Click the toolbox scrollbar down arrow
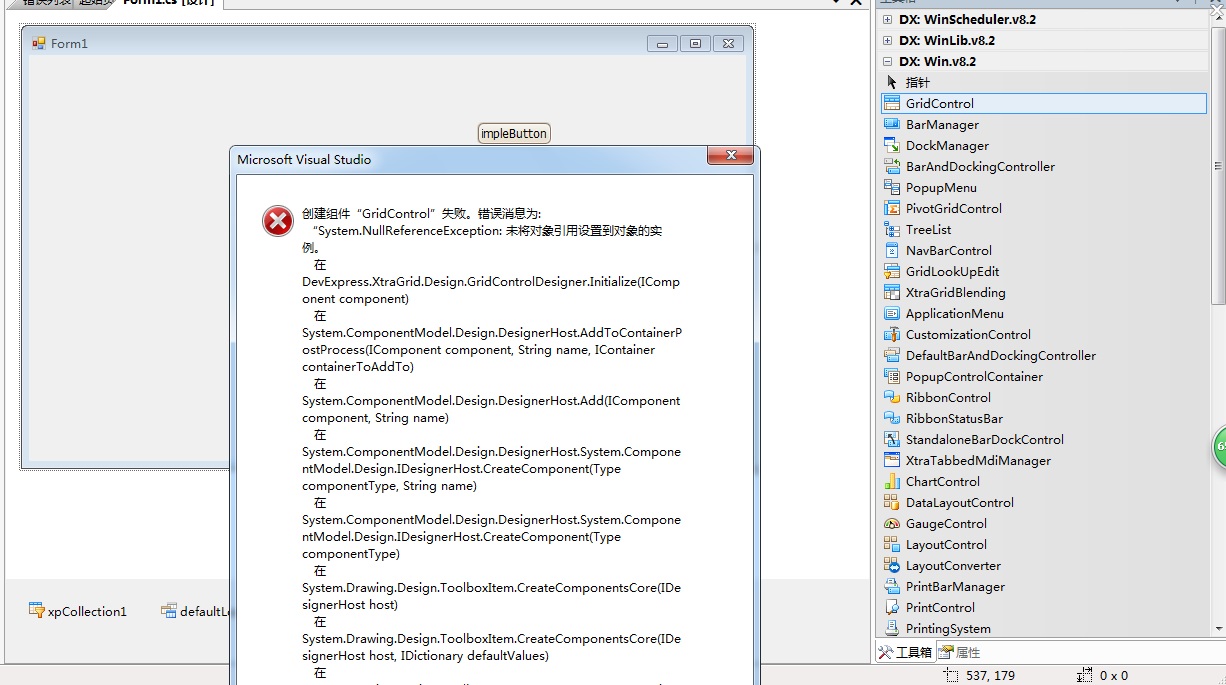Image resolution: width=1226 pixels, height=685 pixels. pyautogui.click(x=1218, y=629)
